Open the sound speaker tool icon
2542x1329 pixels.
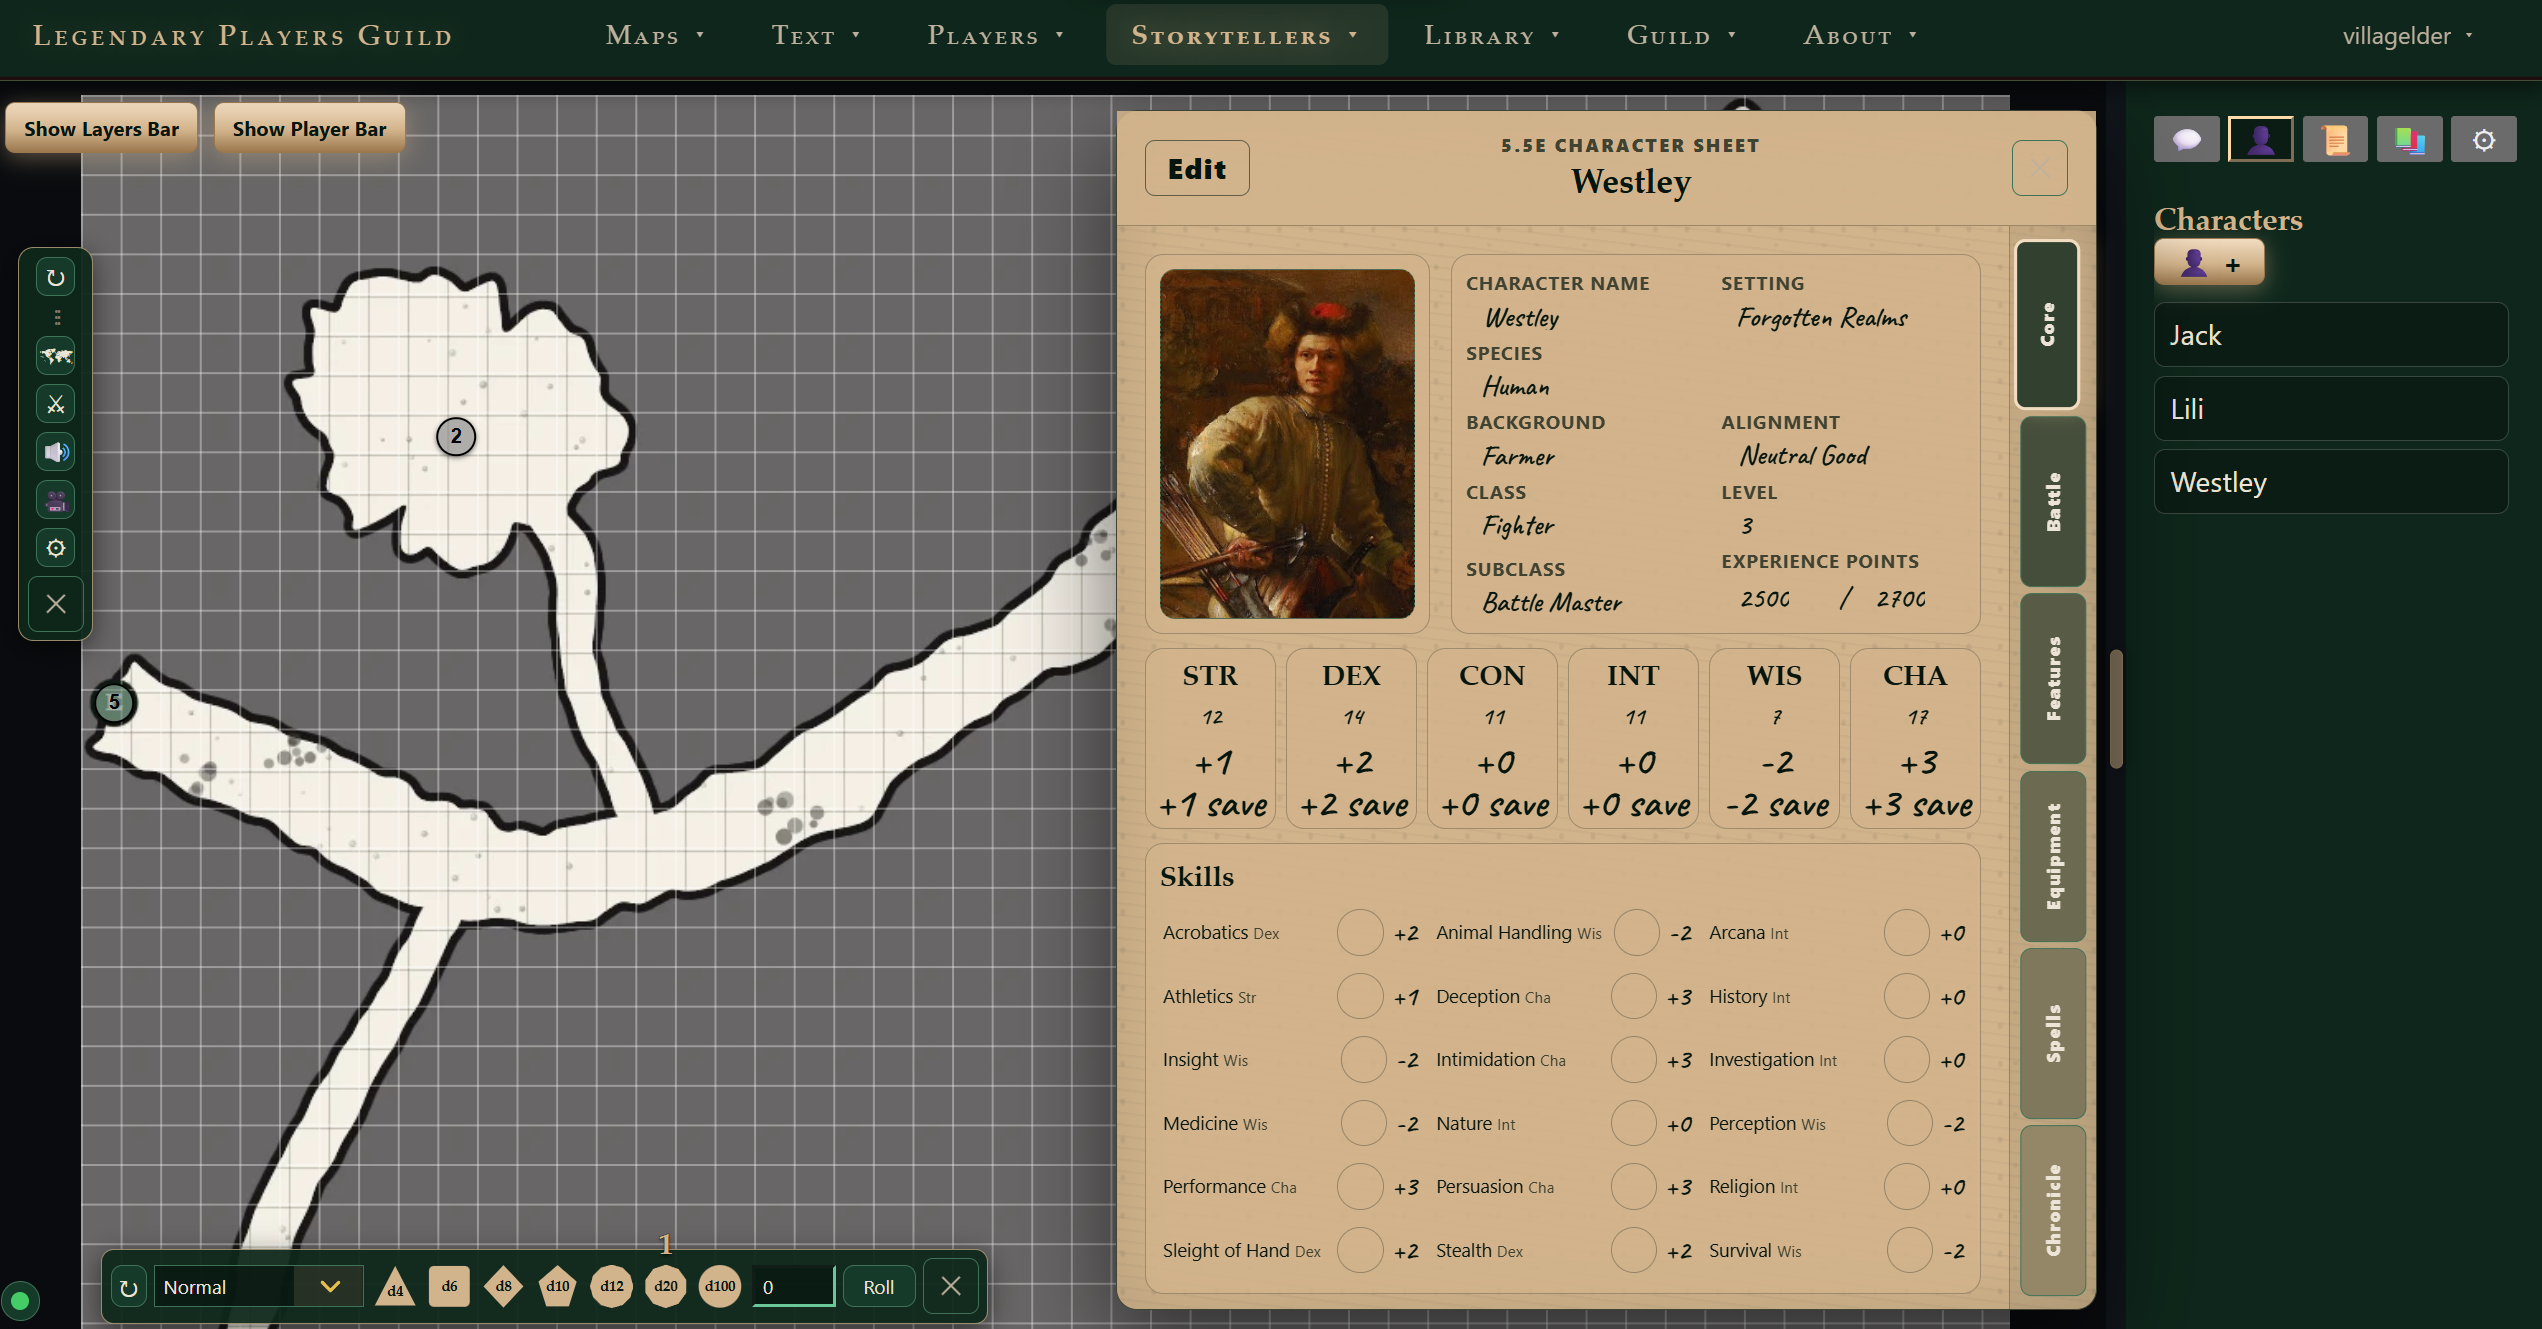click(x=56, y=452)
